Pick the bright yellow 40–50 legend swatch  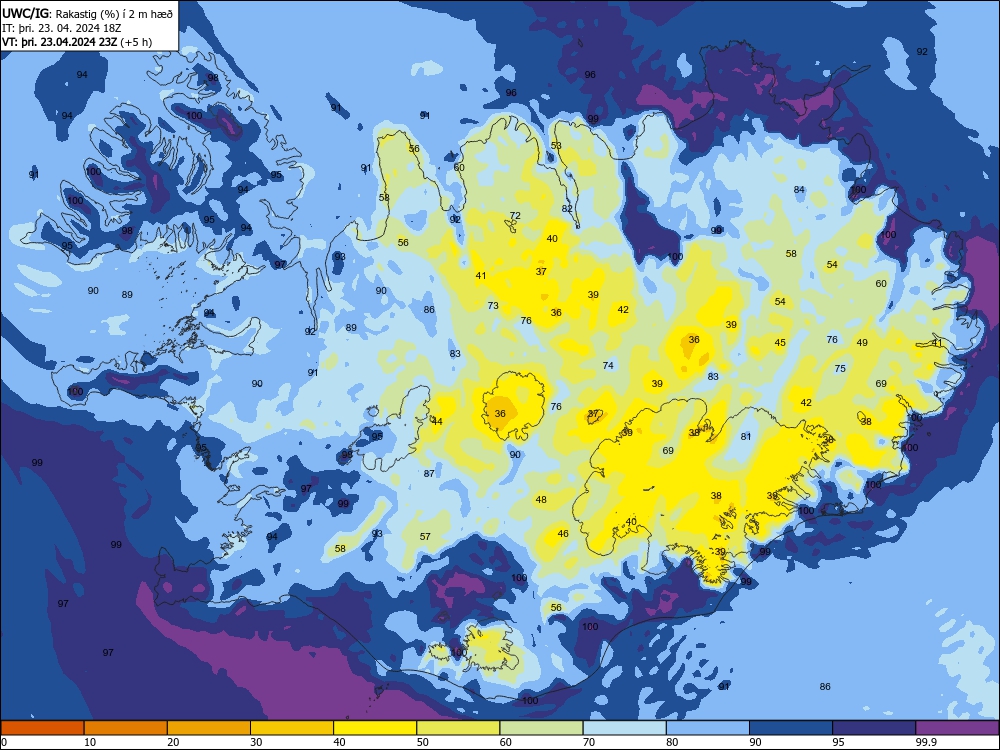(375, 728)
